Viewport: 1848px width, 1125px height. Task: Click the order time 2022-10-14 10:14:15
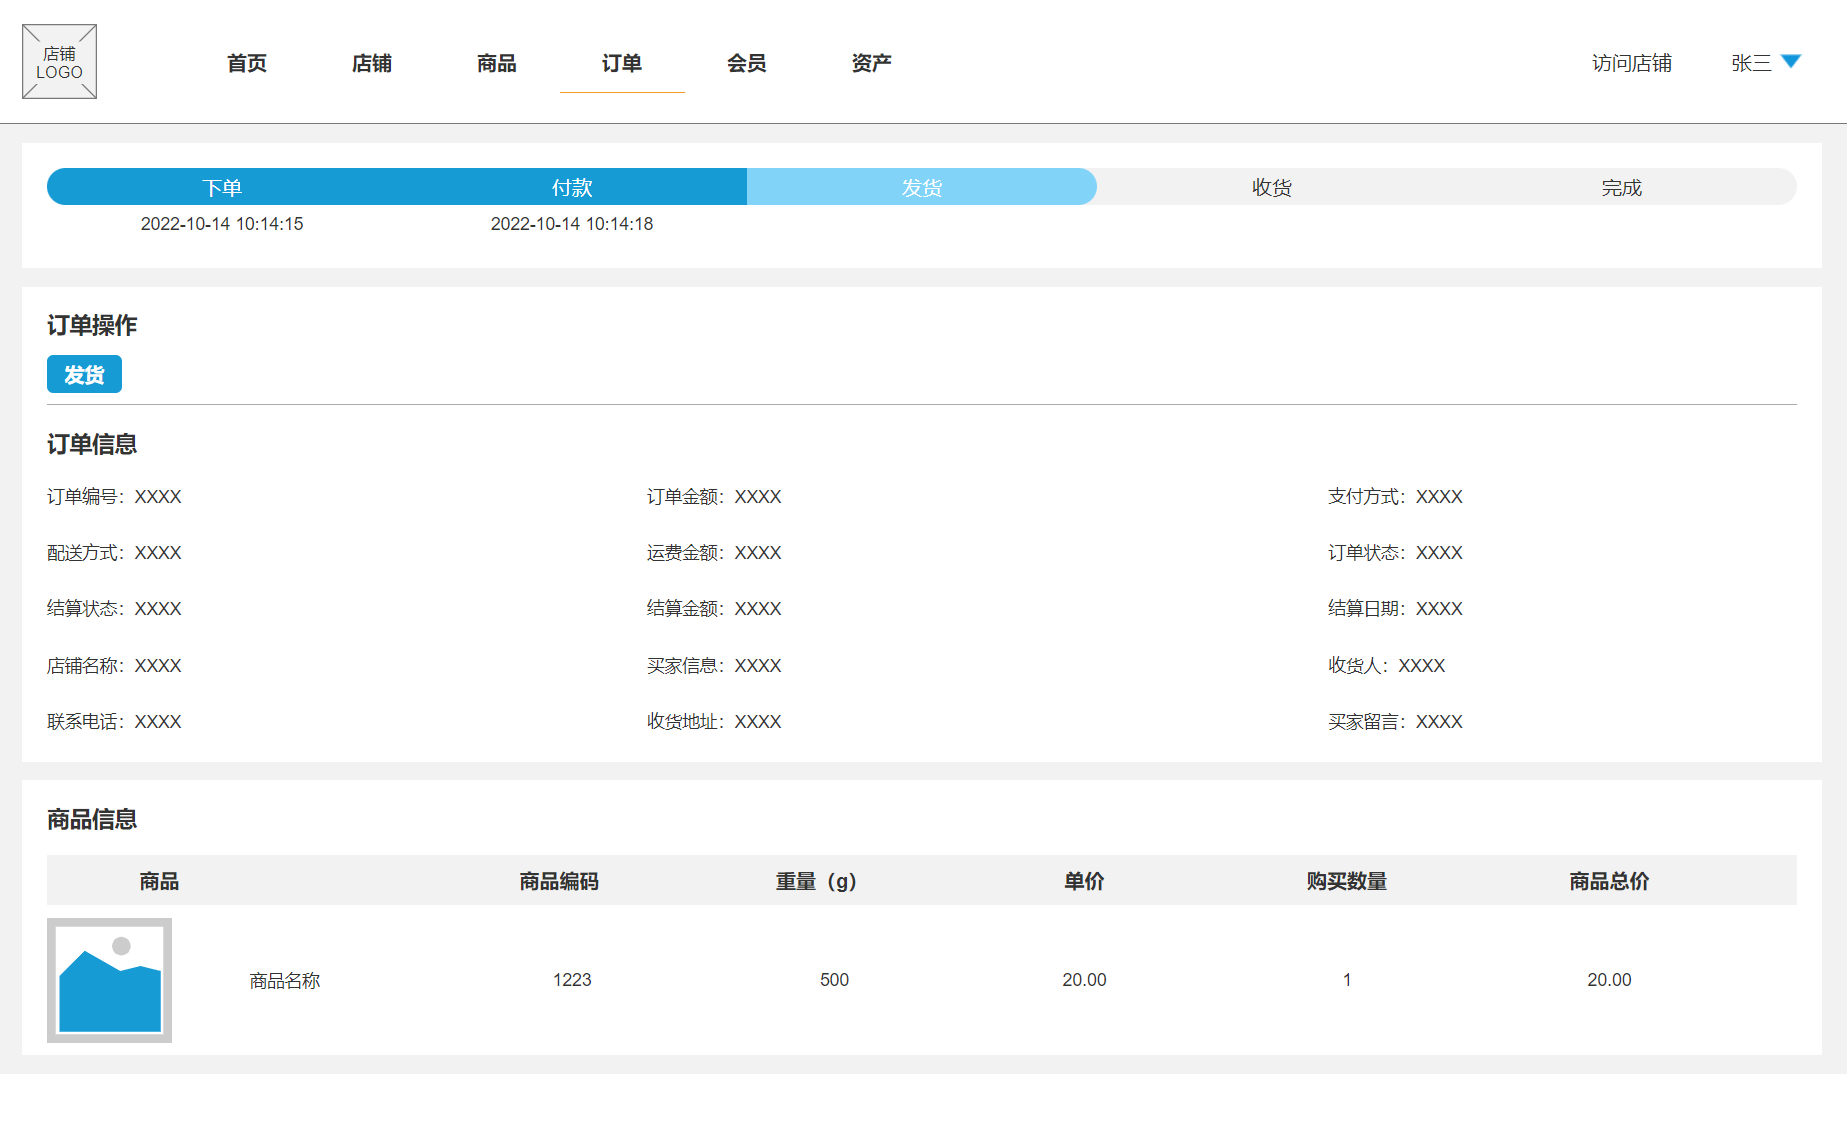222,224
